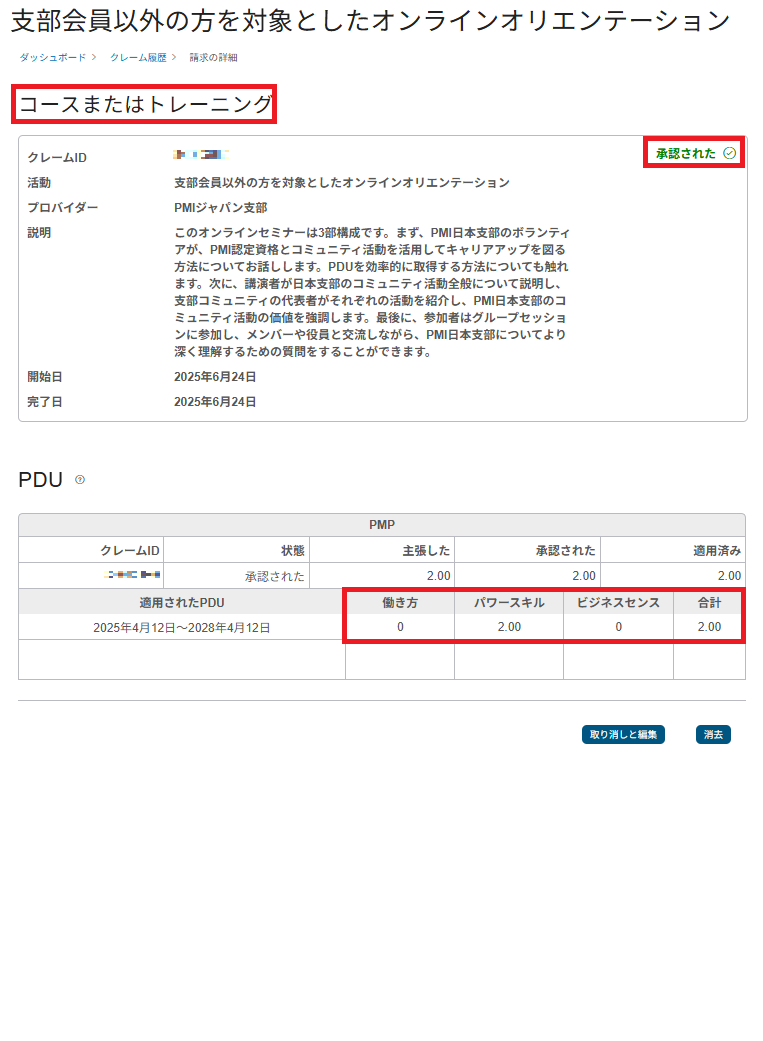Click the コースまたはトレーニング heading
The image size is (763, 1041).
pyautogui.click(x=145, y=105)
